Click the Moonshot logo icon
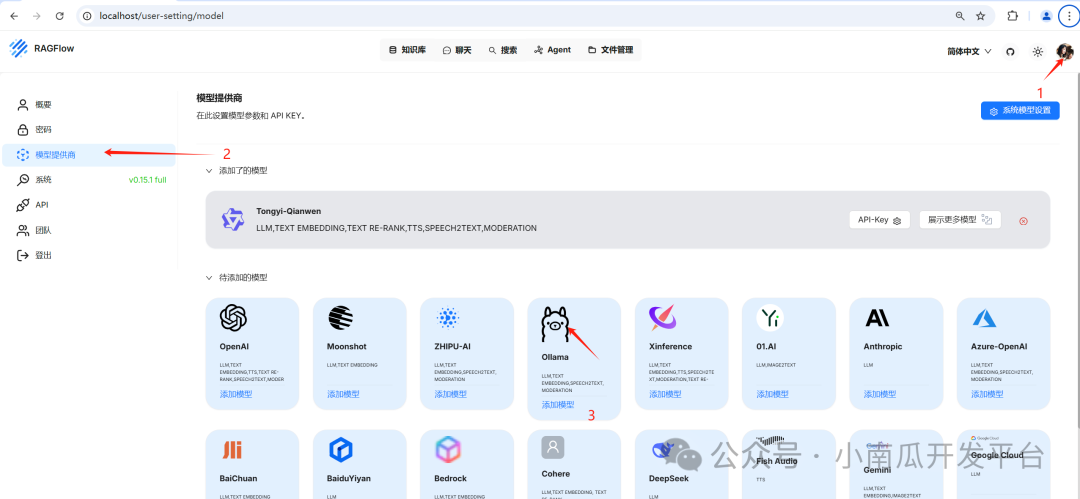This screenshot has height=499, width=1080. pyautogui.click(x=340, y=318)
